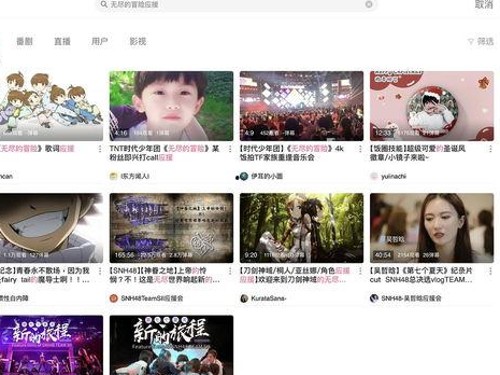The height and width of the screenshot is (375, 500).
Task: Switch to the 番剧 tab
Action: (25, 41)
